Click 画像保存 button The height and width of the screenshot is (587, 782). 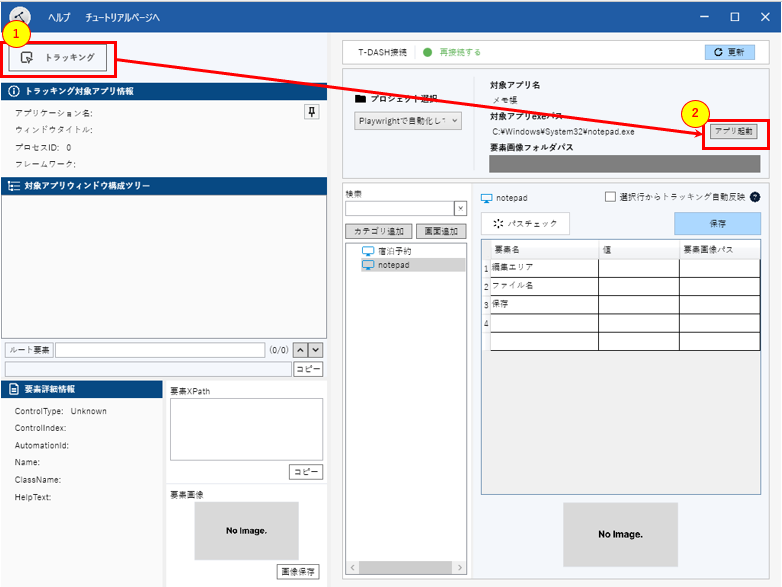click(x=298, y=572)
